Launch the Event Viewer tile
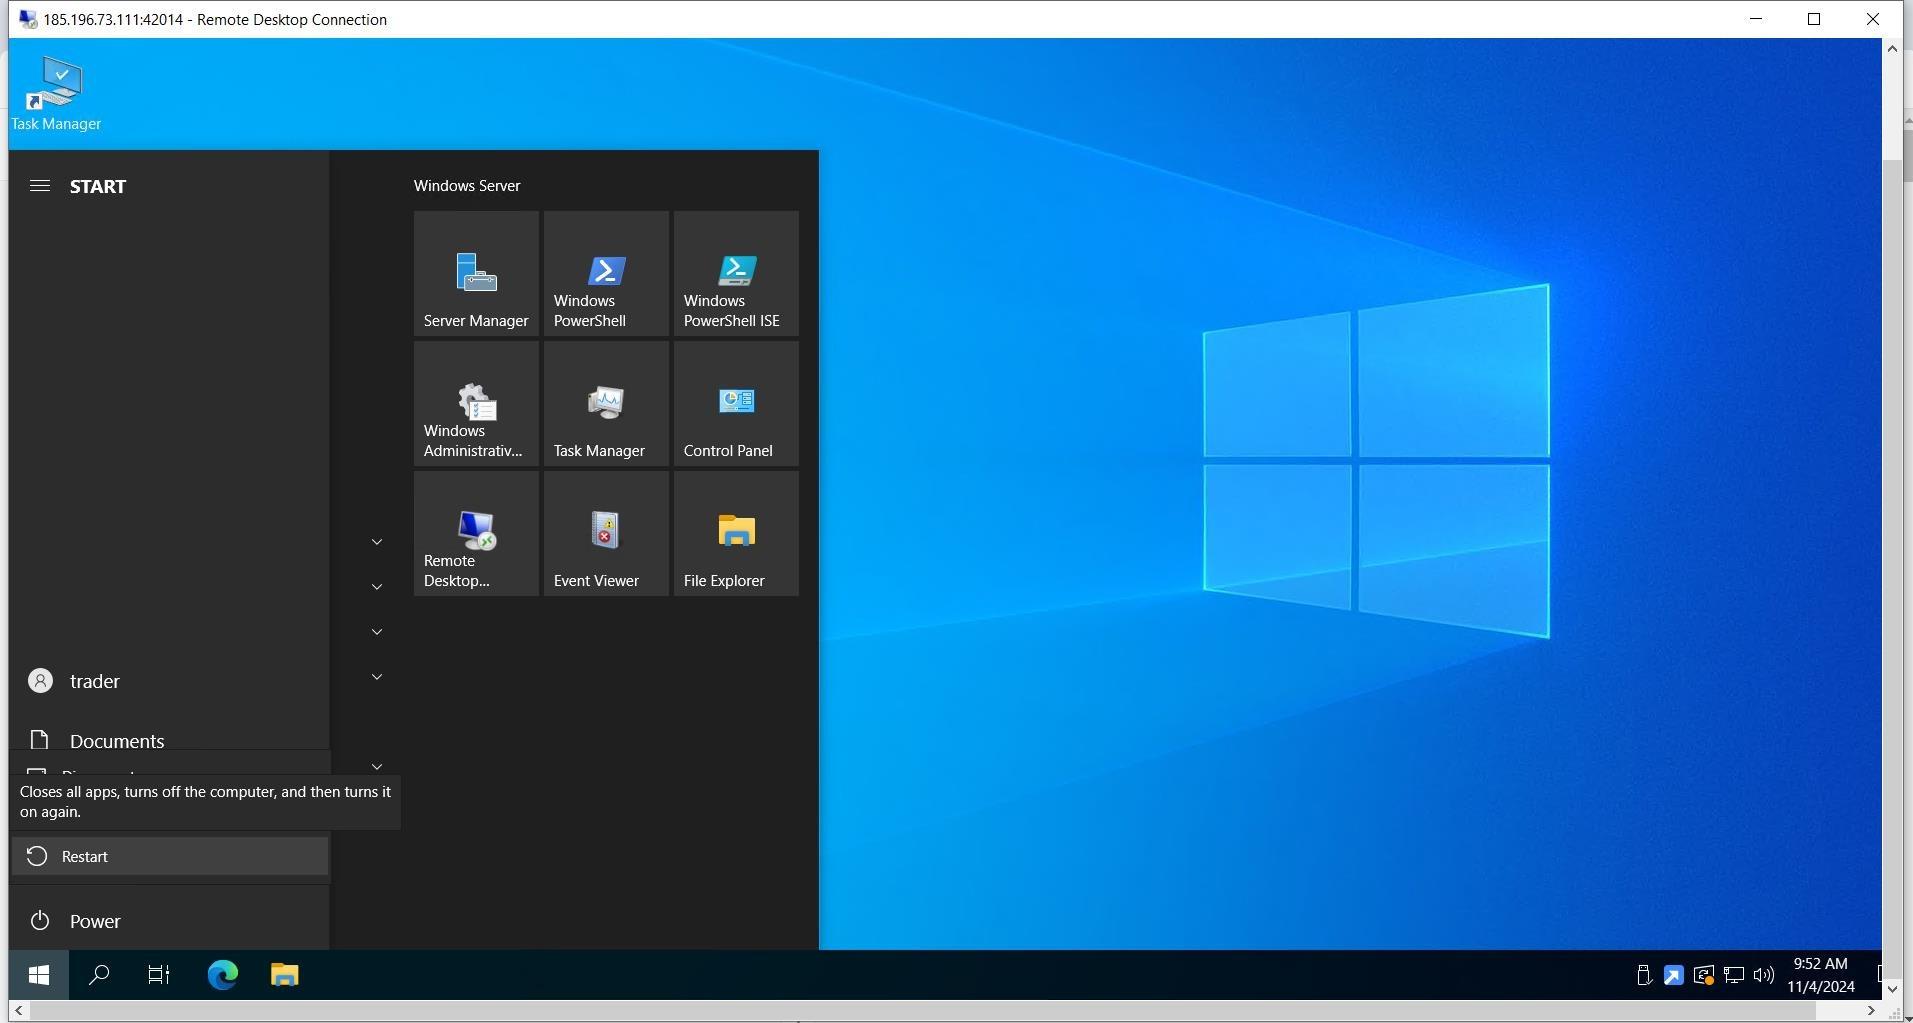Image resolution: width=1913 pixels, height=1023 pixels. coord(606,533)
